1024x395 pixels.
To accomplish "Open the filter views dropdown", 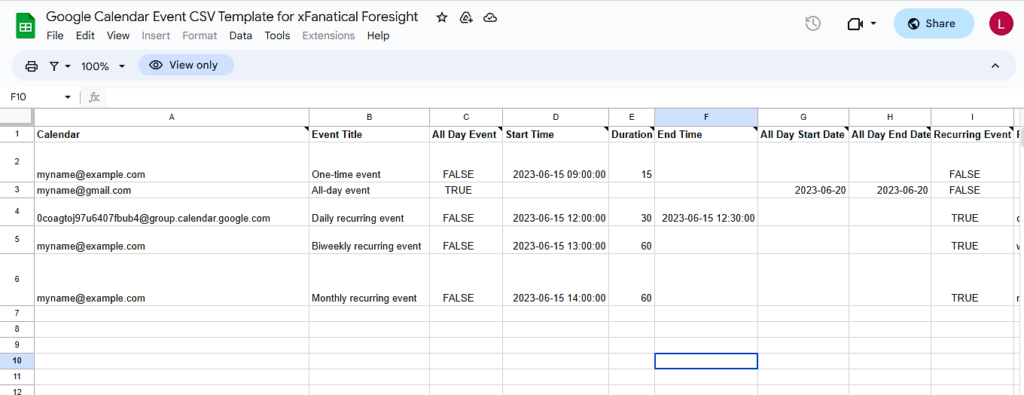I will click(x=60, y=66).
